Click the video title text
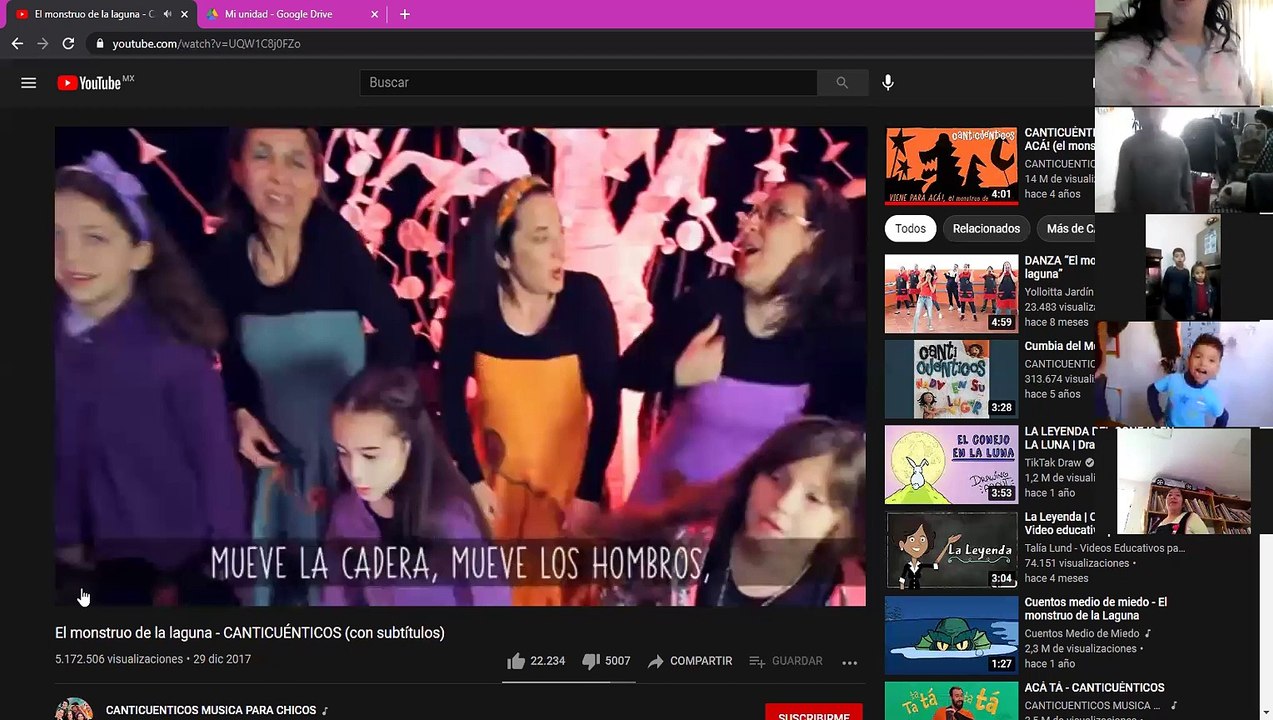The height and width of the screenshot is (720, 1273). (x=250, y=633)
